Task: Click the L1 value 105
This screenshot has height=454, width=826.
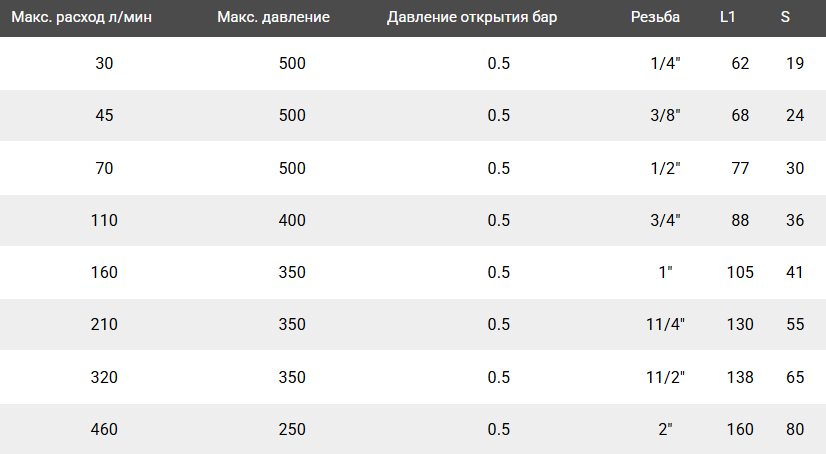Action: [x=741, y=273]
